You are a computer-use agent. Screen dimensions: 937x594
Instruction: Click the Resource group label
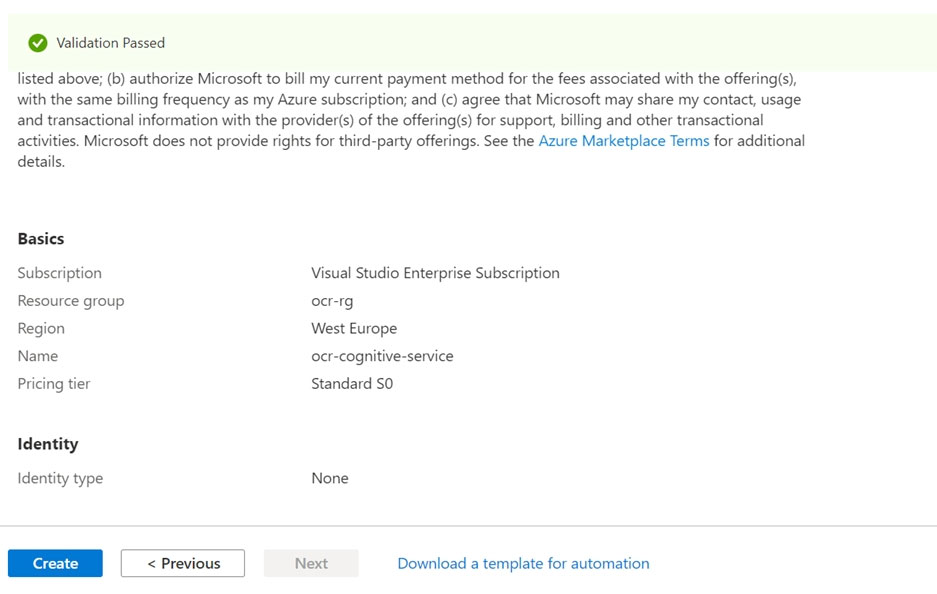coord(70,300)
